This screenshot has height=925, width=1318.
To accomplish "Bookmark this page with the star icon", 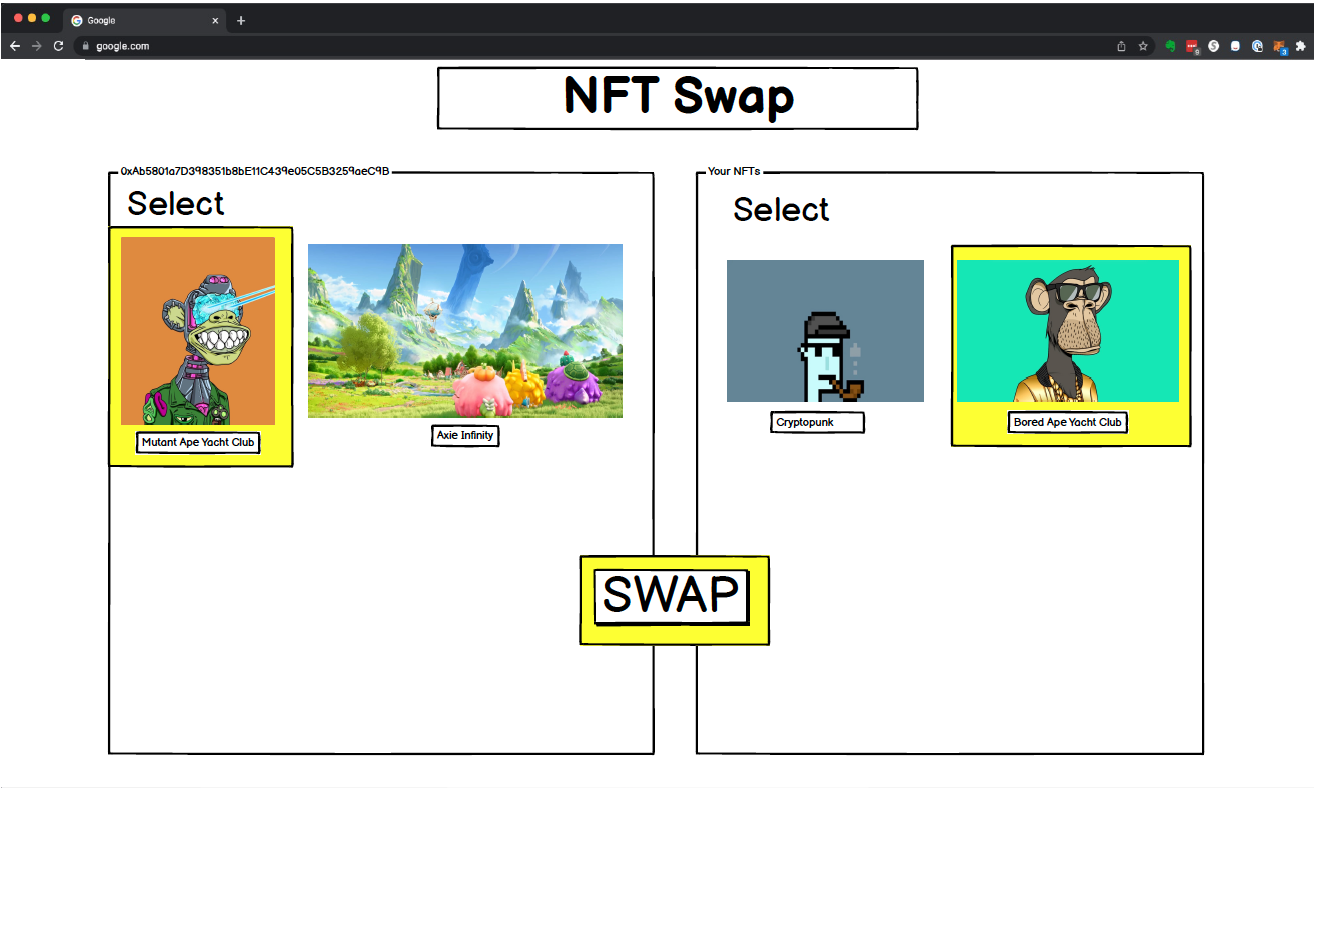I will click(x=1143, y=46).
